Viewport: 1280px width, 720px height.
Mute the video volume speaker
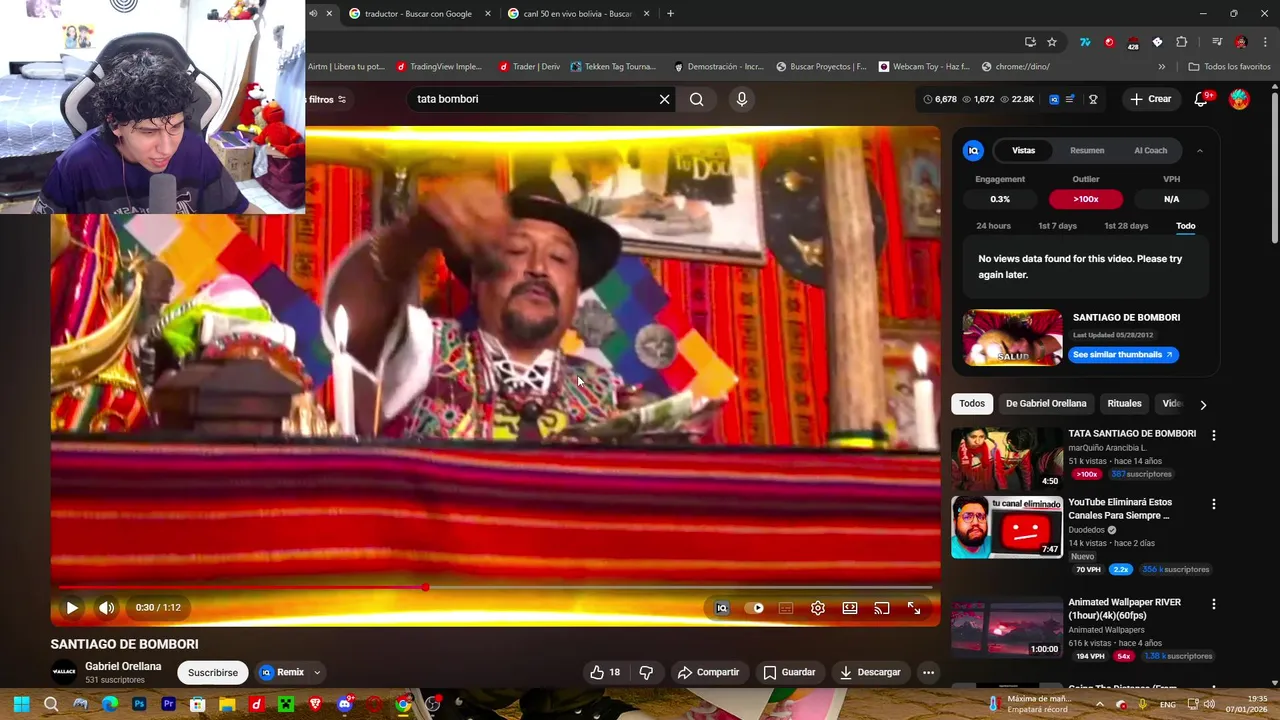pyautogui.click(x=106, y=608)
